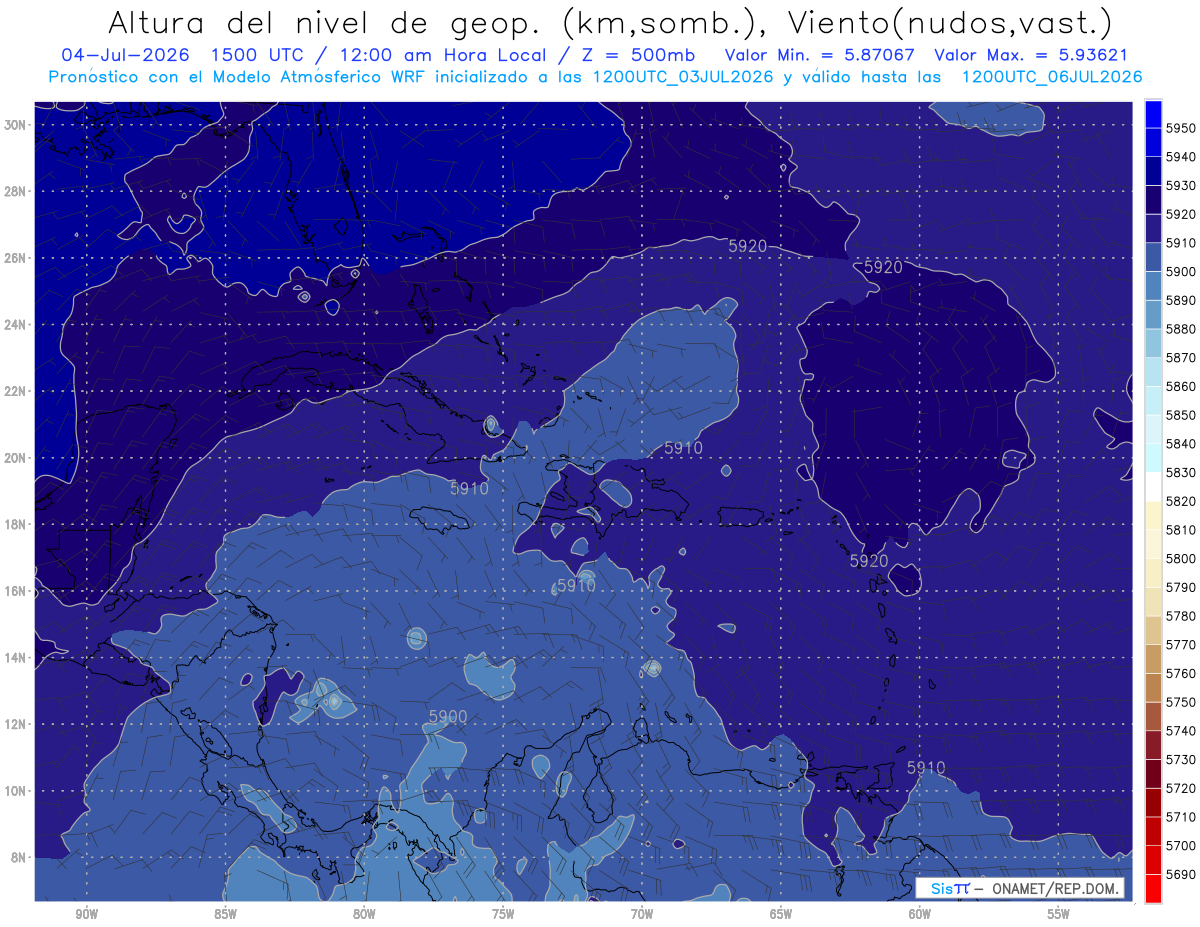Click the legend value 5860
The image size is (1200, 927).
pyautogui.click(x=1180, y=386)
